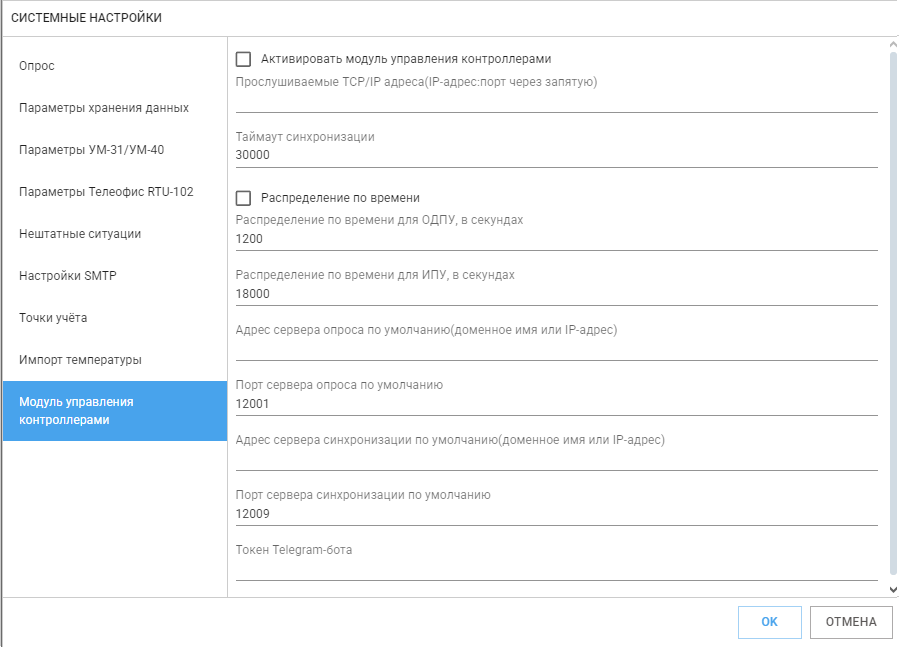The height and width of the screenshot is (647, 899).
Task: Focus the ОДПУ time distribution field
Action: coord(556,239)
